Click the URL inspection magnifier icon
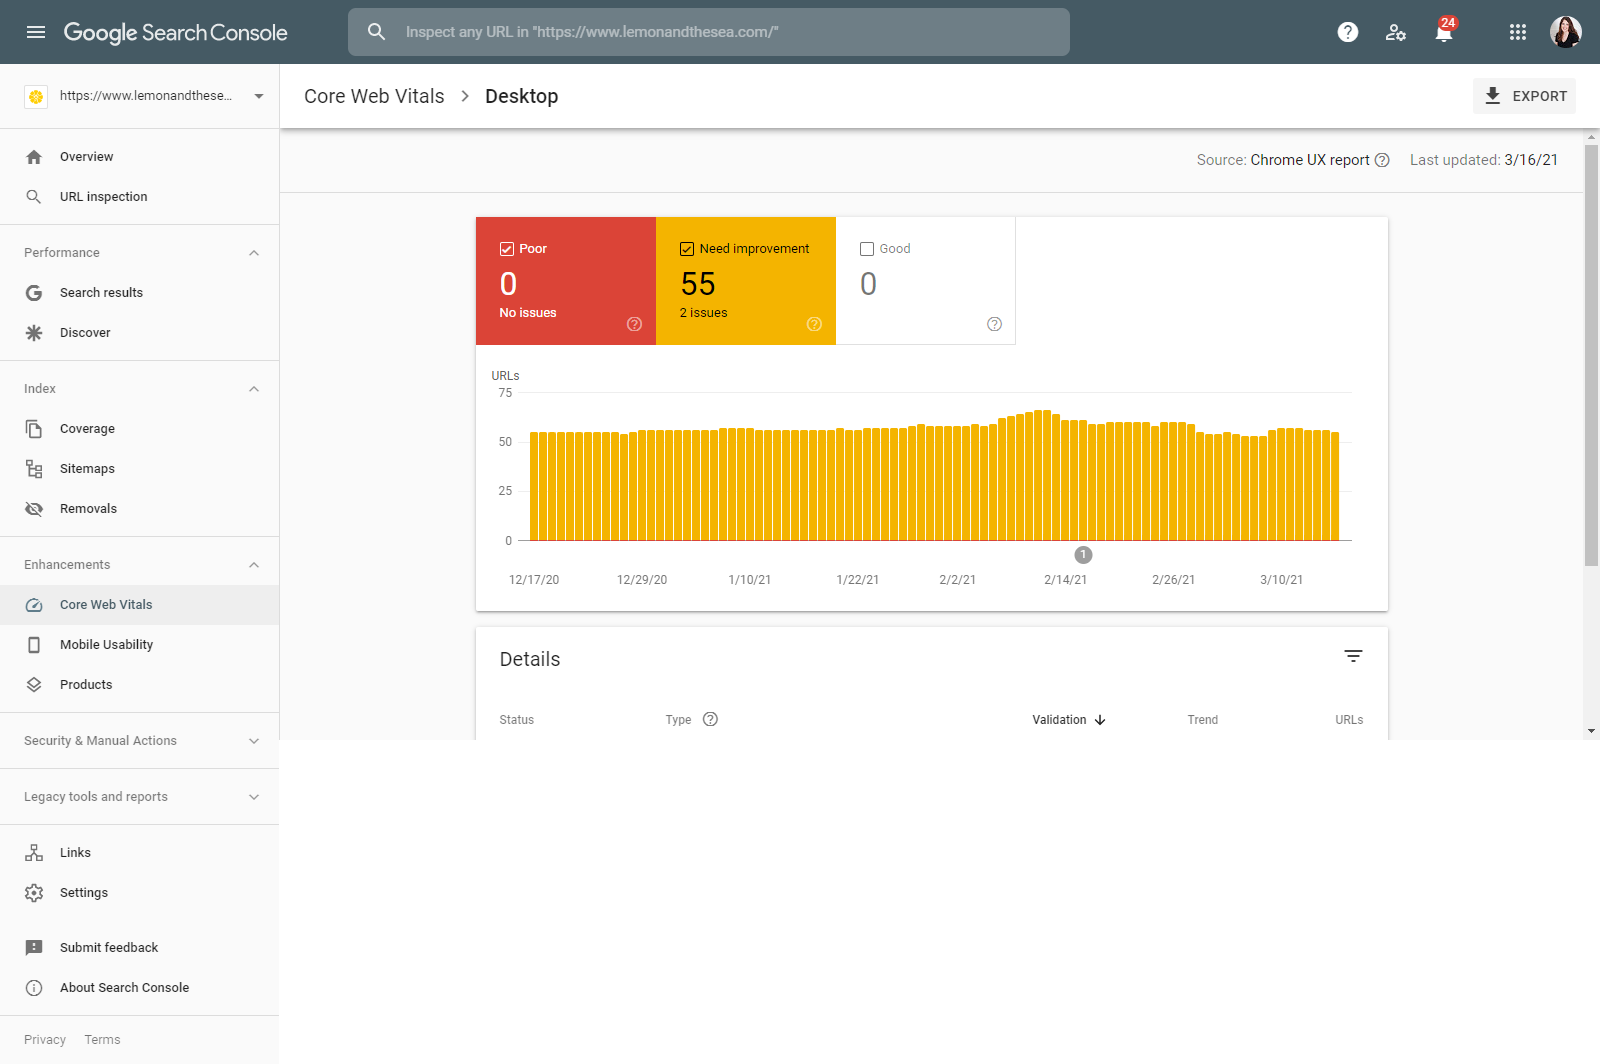Image resolution: width=1600 pixels, height=1064 pixels. pyautogui.click(x=34, y=197)
